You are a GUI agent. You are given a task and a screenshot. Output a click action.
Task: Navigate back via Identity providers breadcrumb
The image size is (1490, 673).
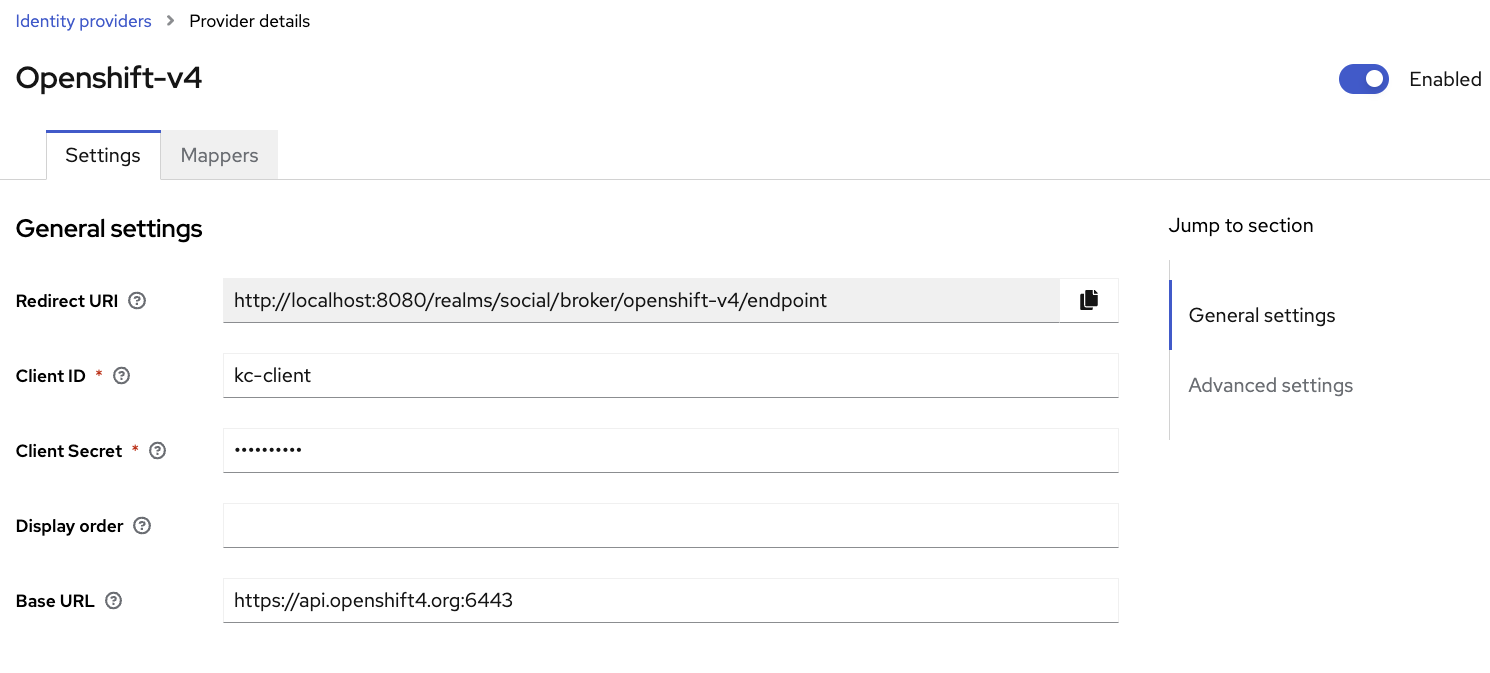83,20
